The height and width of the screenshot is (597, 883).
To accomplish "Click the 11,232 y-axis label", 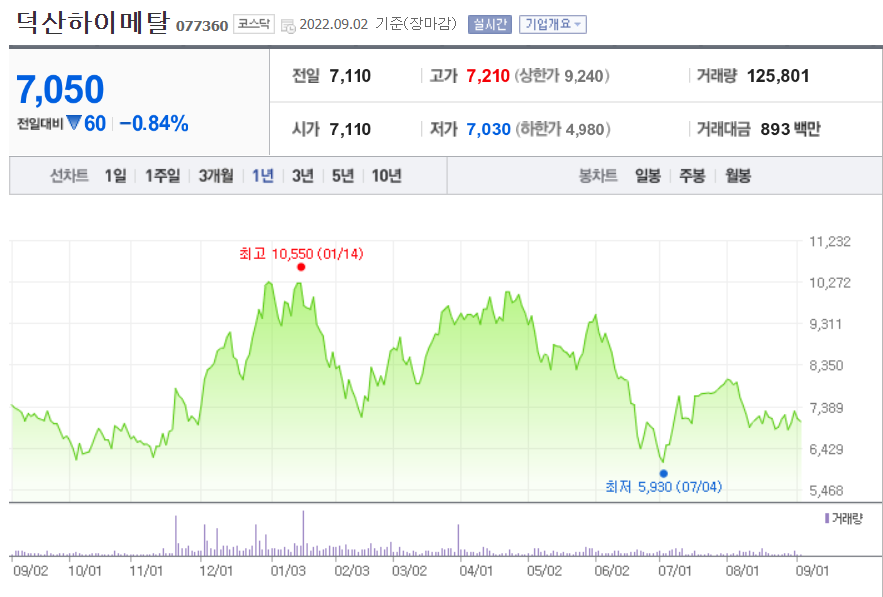I will click(x=830, y=242).
